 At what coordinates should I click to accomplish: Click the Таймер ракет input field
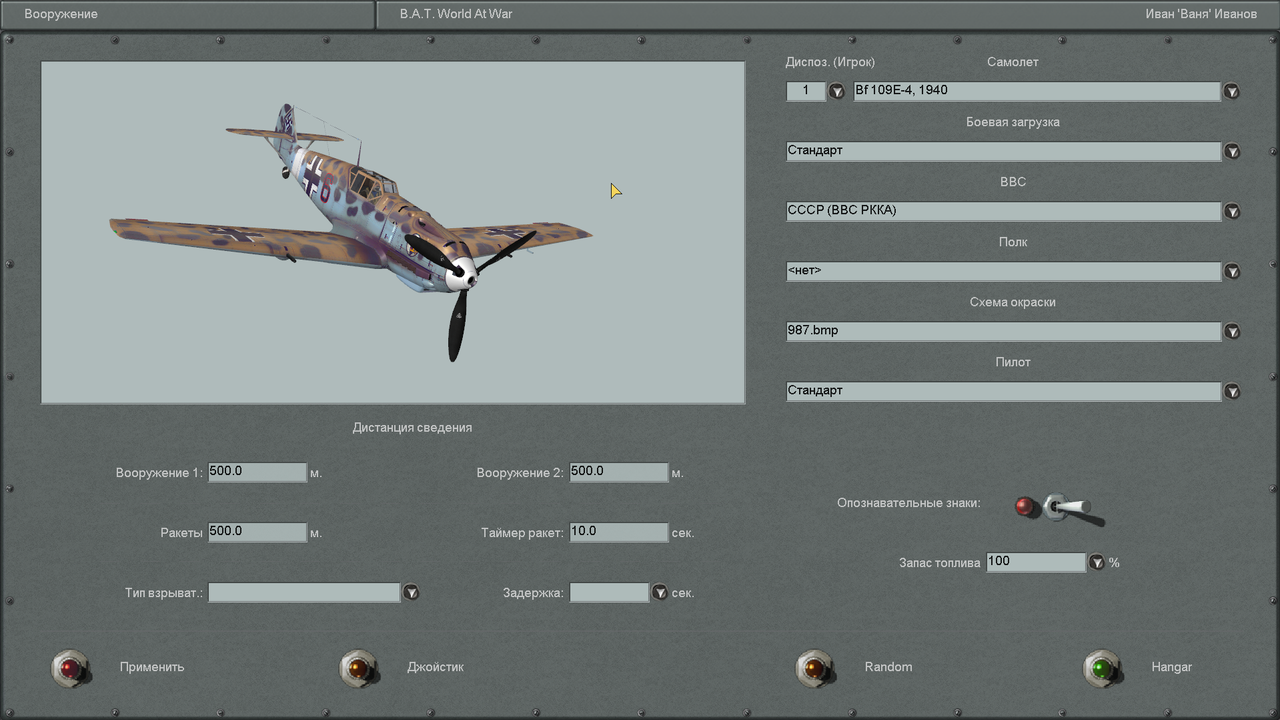pyautogui.click(x=618, y=532)
